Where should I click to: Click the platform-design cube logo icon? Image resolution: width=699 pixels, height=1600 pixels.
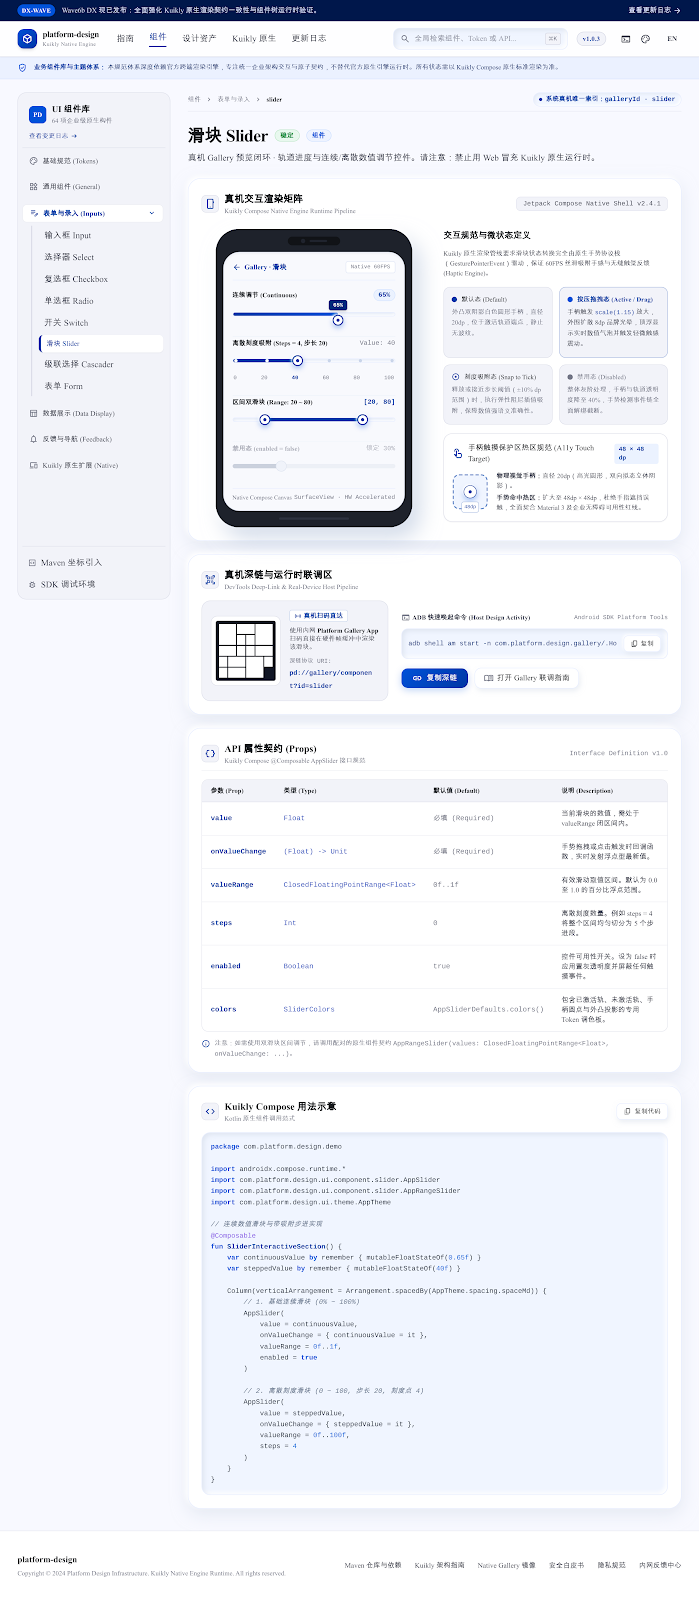point(27,39)
